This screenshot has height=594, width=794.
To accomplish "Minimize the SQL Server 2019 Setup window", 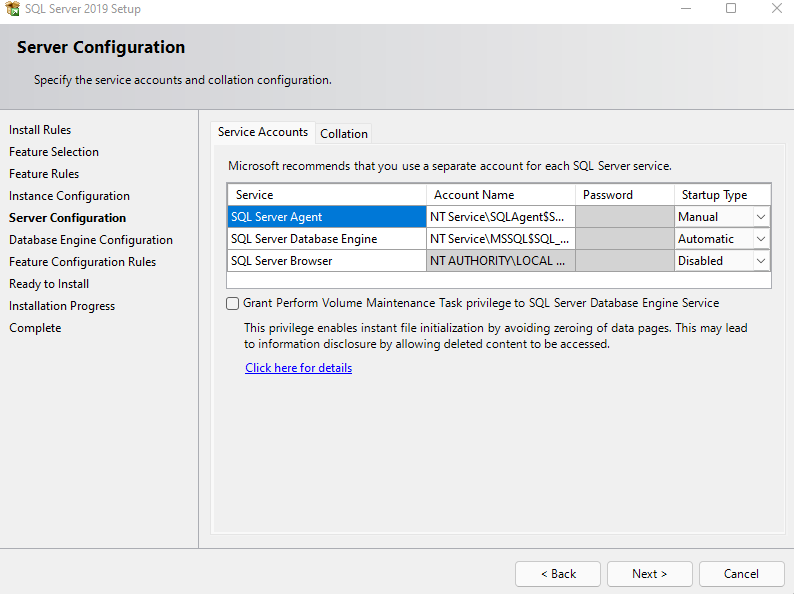I will click(x=686, y=9).
